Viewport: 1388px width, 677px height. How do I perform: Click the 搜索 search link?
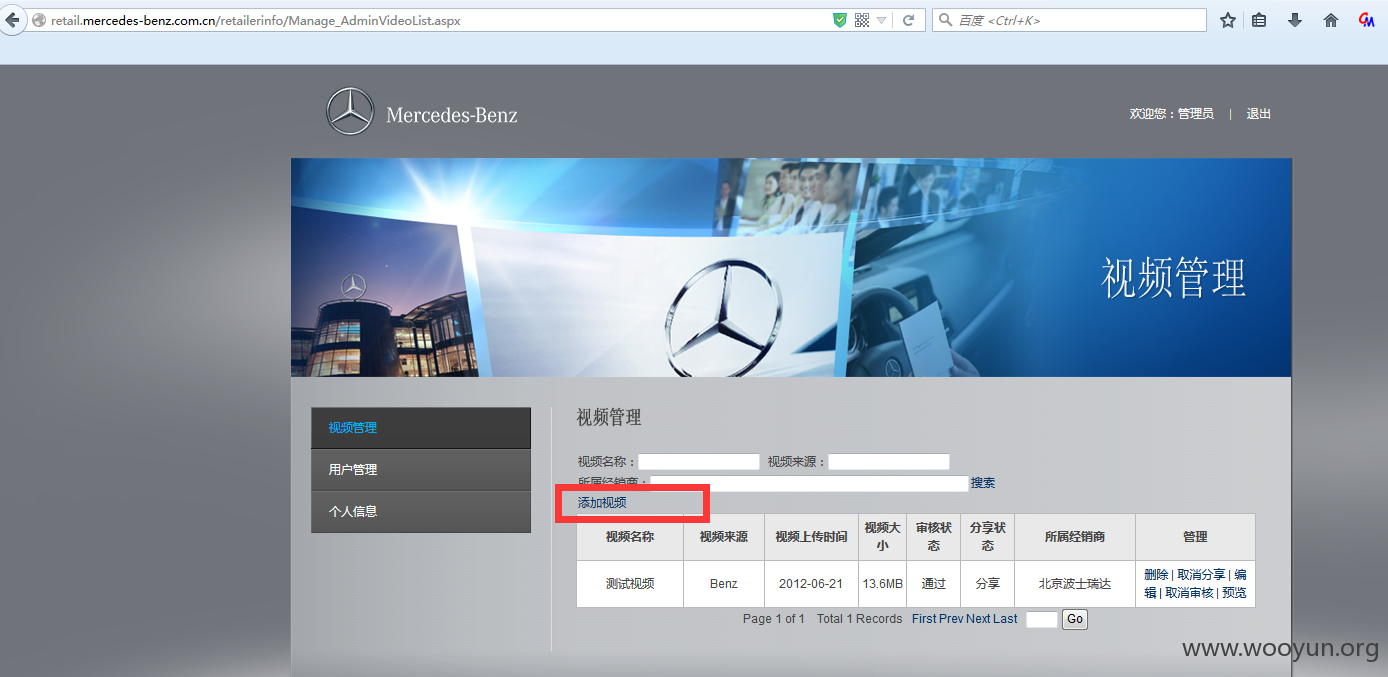(x=983, y=483)
